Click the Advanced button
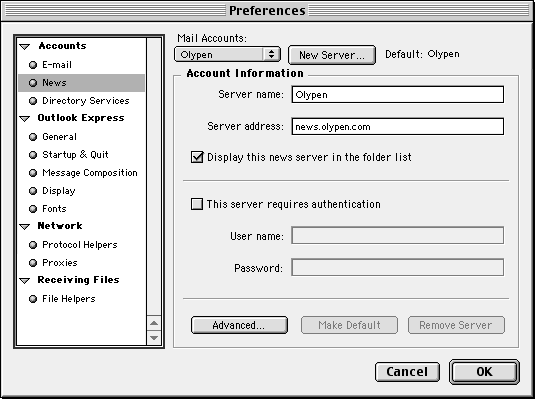 [239, 325]
